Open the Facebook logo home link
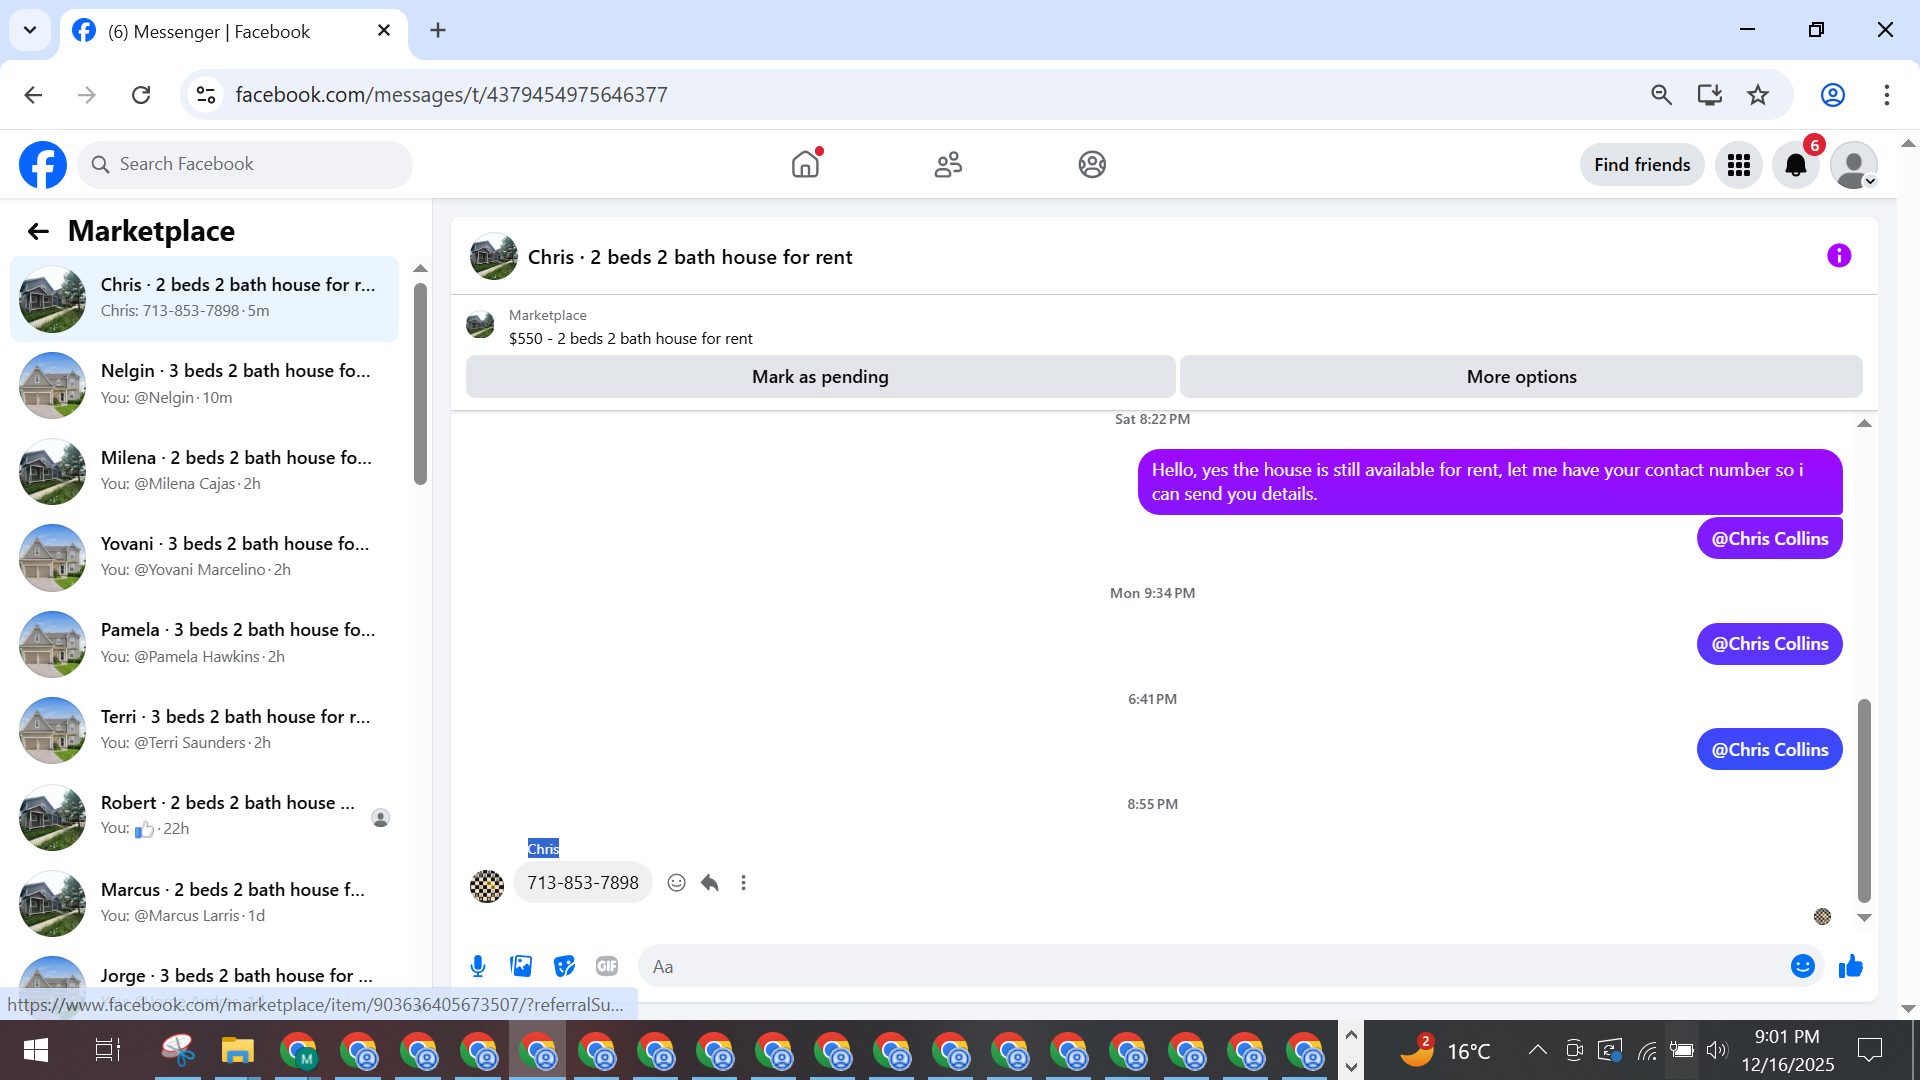The width and height of the screenshot is (1920, 1080). 43,165
